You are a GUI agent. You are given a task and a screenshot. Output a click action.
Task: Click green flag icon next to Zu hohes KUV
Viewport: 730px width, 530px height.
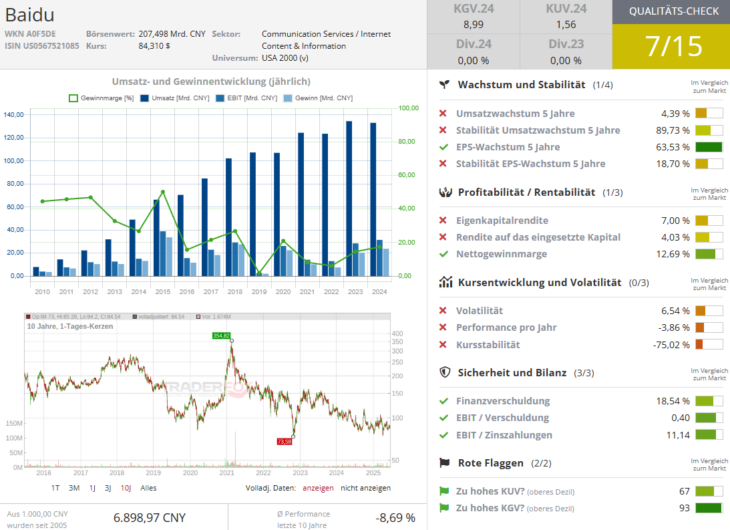pos(444,491)
